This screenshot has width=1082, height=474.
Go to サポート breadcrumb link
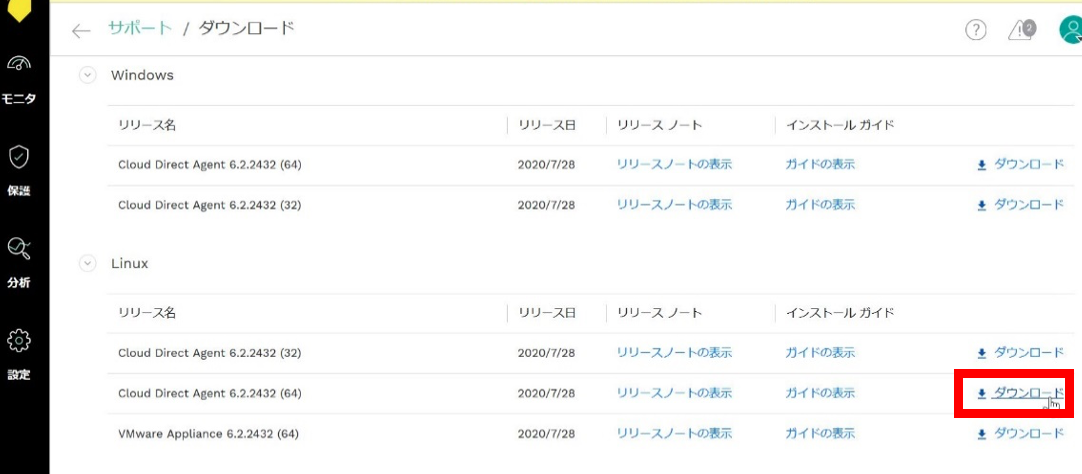pyautogui.click(x=140, y=29)
